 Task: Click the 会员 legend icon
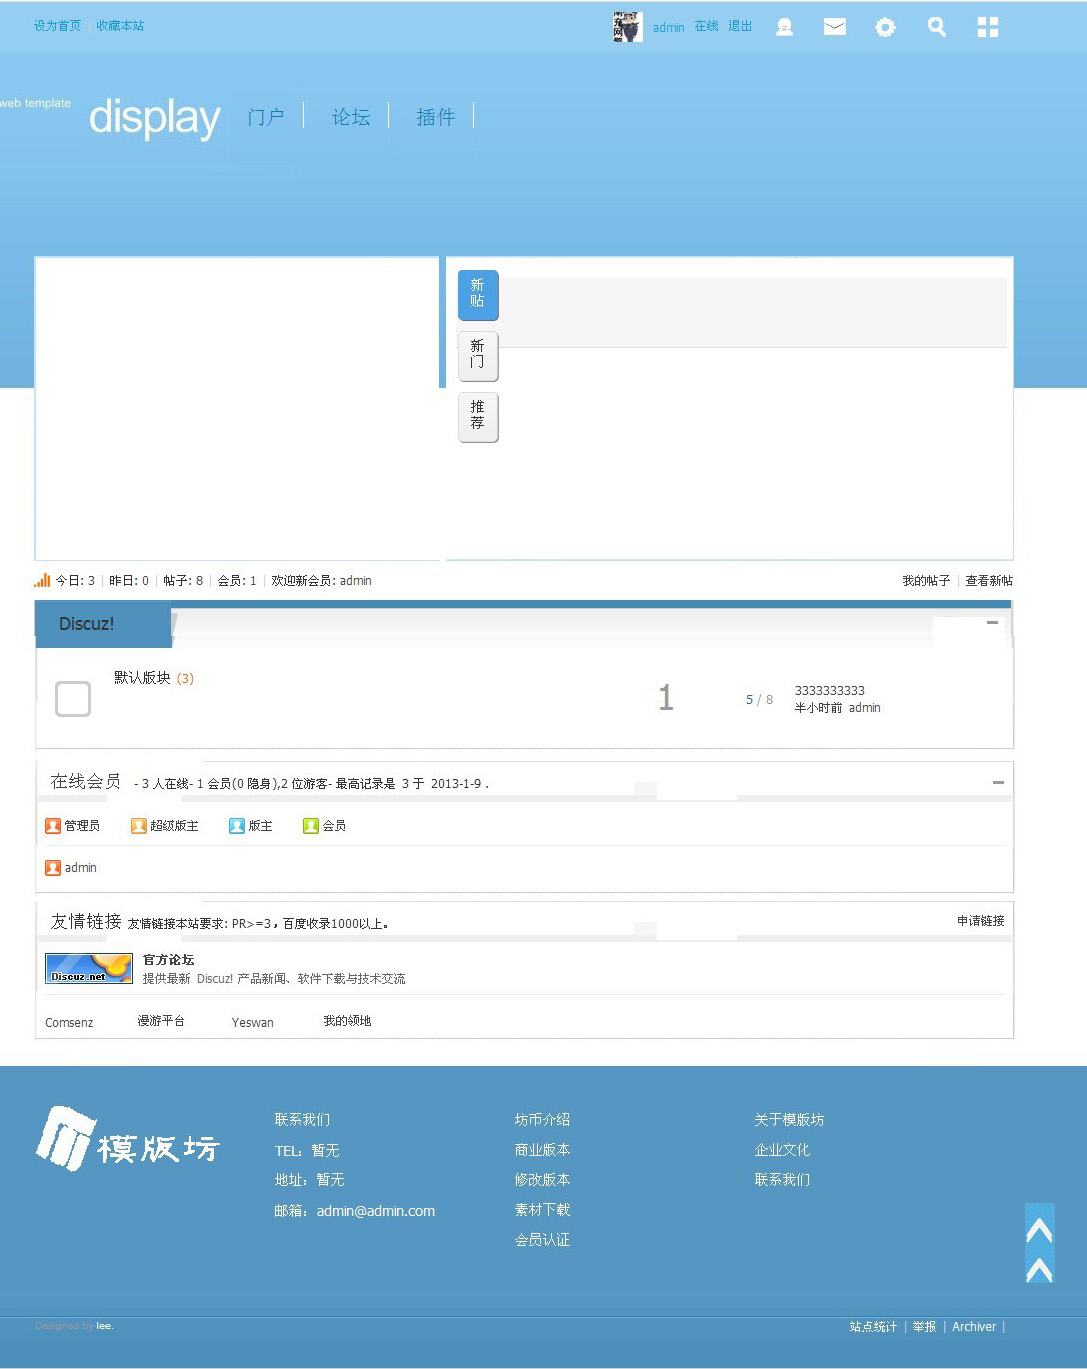pyautogui.click(x=311, y=826)
